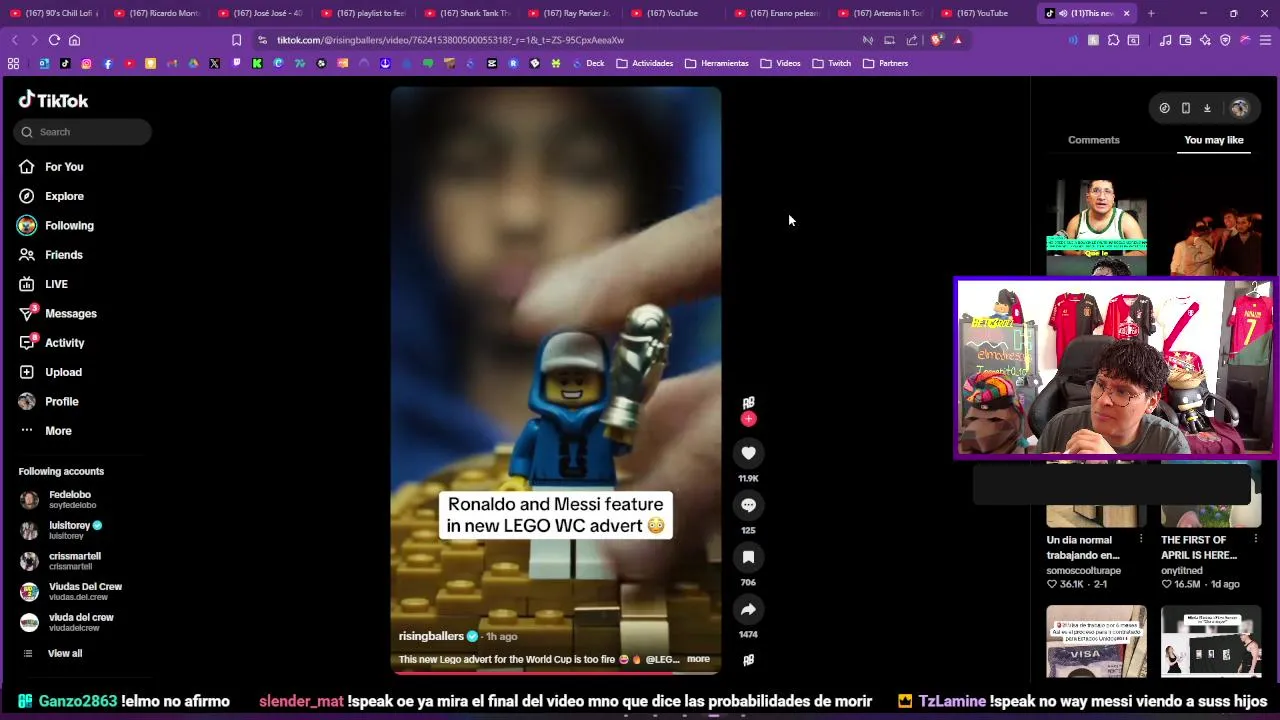1280x720 pixels.
Task: Switch to the Comments tab
Action: tap(1093, 140)
